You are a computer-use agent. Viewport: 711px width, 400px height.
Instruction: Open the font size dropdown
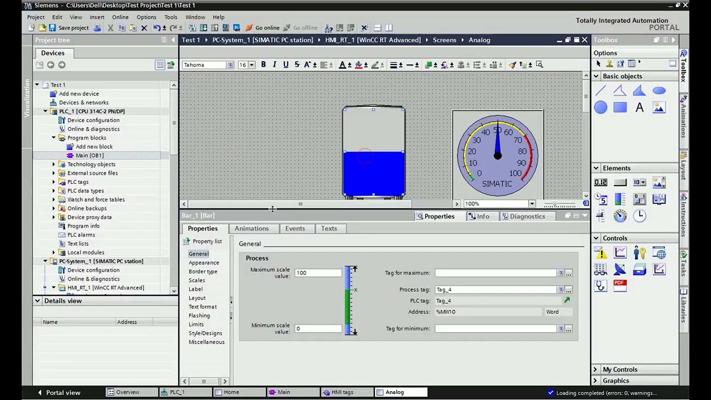click(x=252, y=65)
